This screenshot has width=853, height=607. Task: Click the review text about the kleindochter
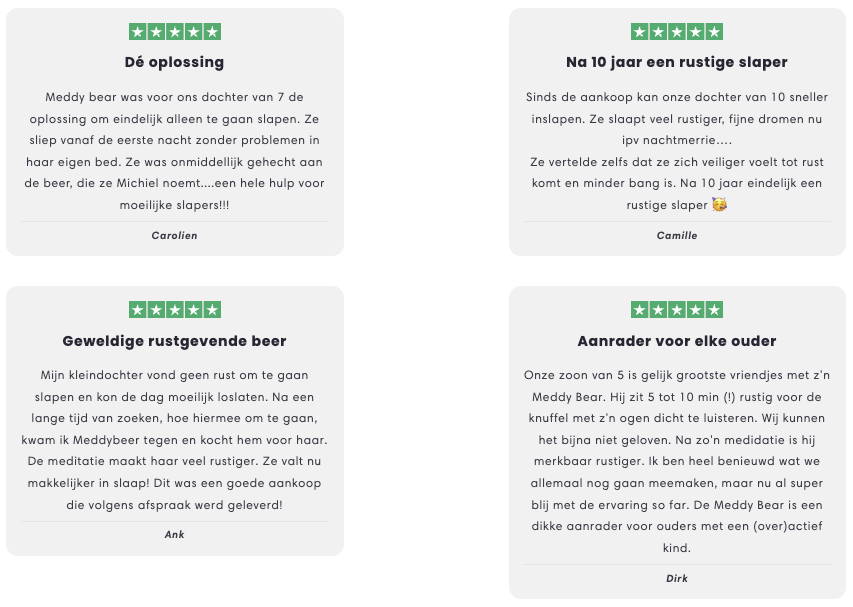point(174,440)
